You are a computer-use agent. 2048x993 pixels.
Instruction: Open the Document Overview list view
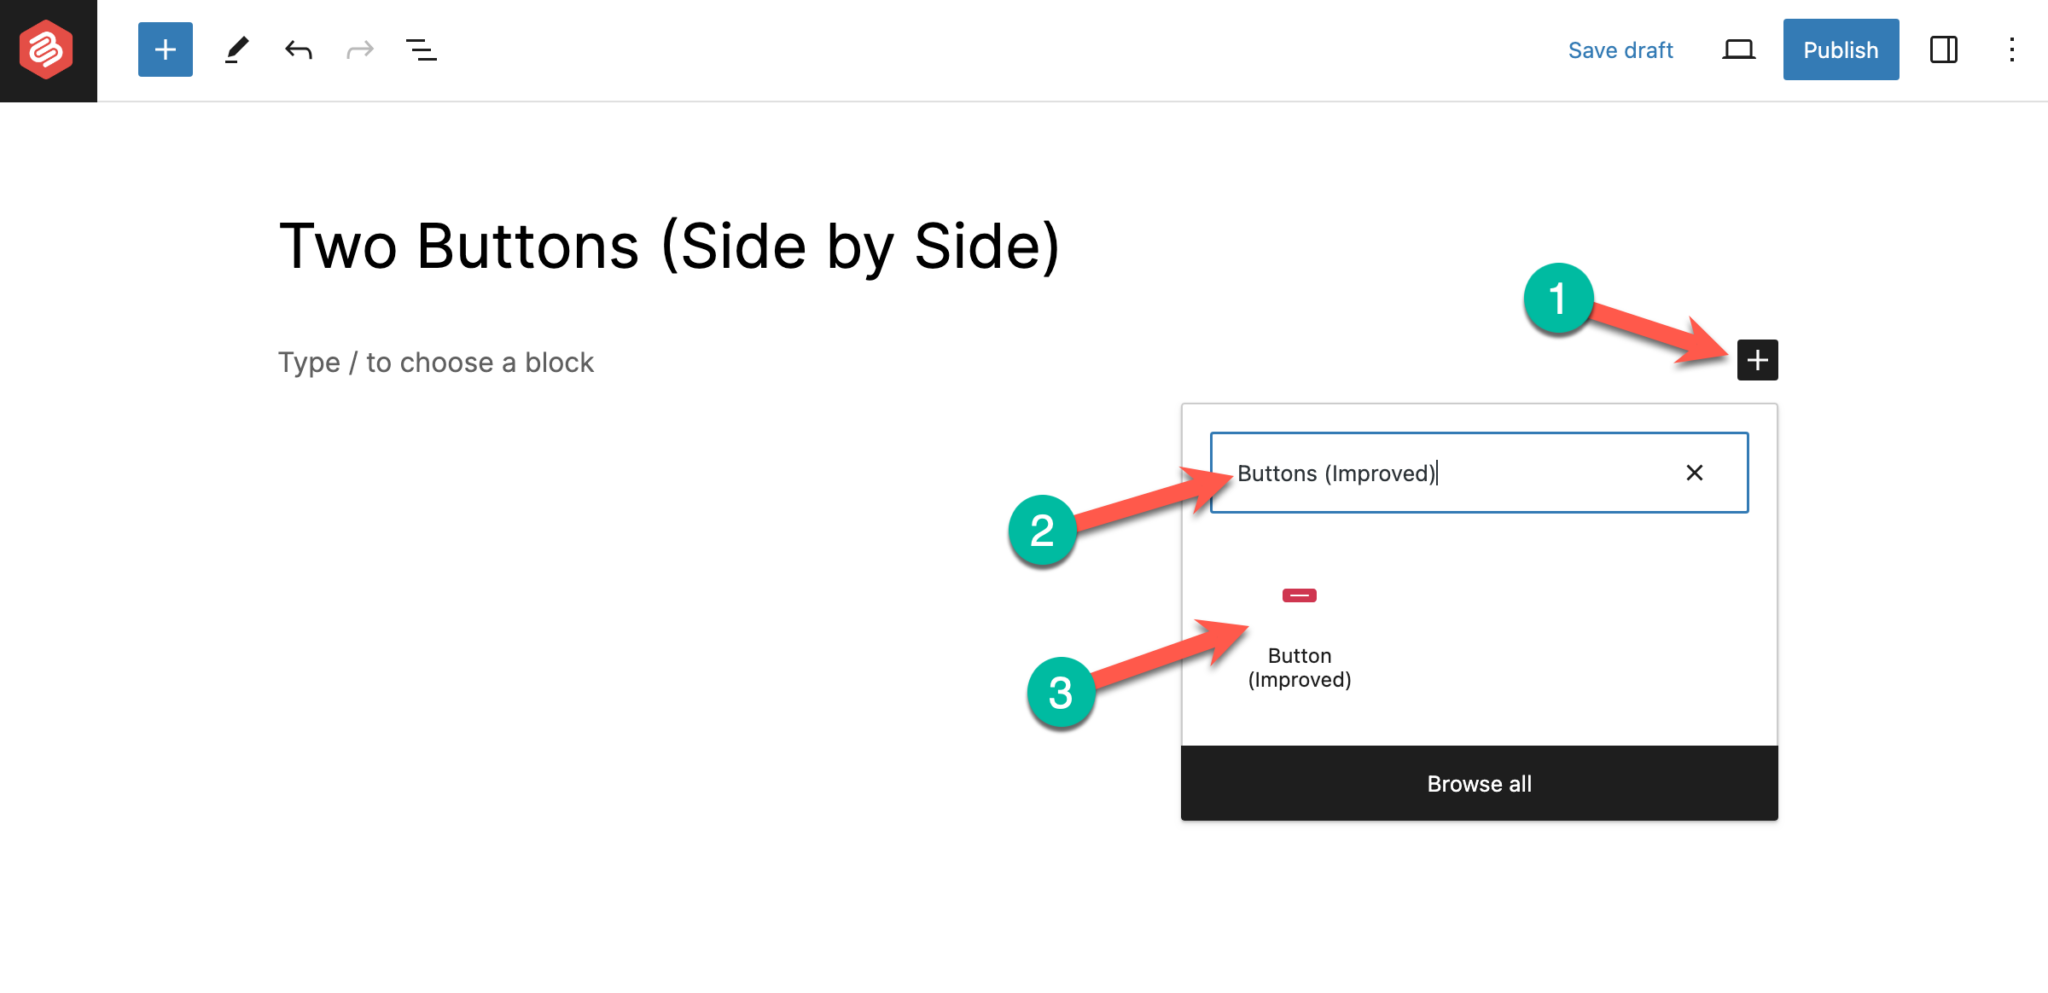tap(421, 49)
